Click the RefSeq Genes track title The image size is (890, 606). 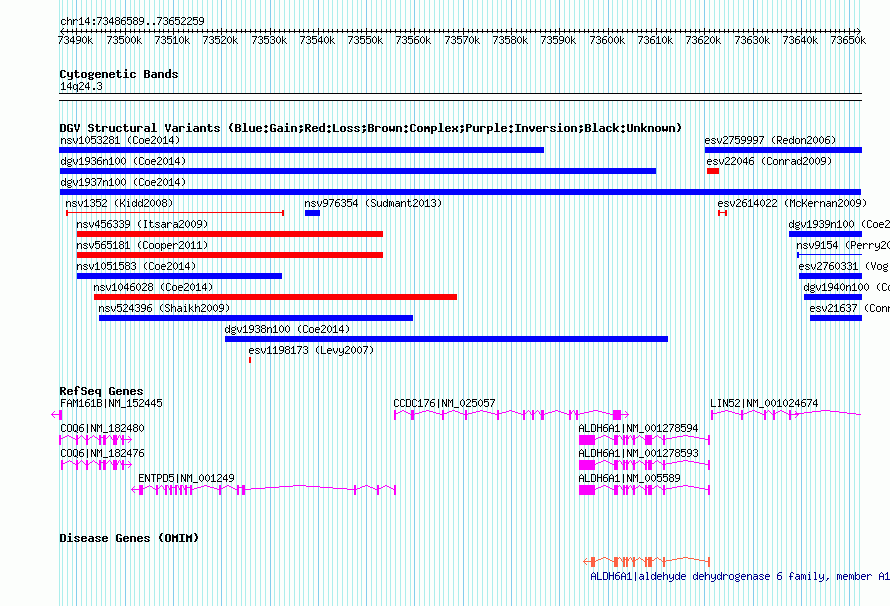point(101,391)
